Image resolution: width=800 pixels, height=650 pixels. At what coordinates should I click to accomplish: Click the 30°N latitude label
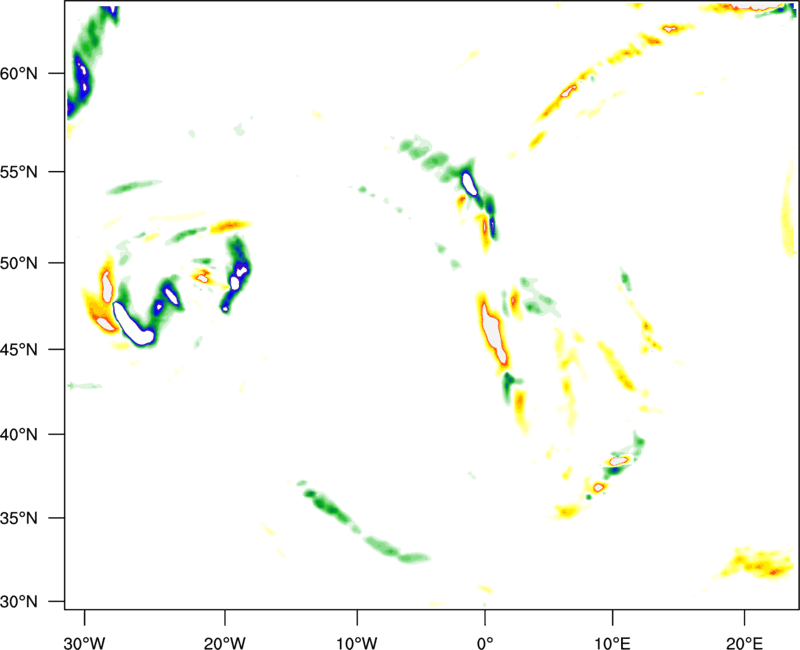(19, 602)
